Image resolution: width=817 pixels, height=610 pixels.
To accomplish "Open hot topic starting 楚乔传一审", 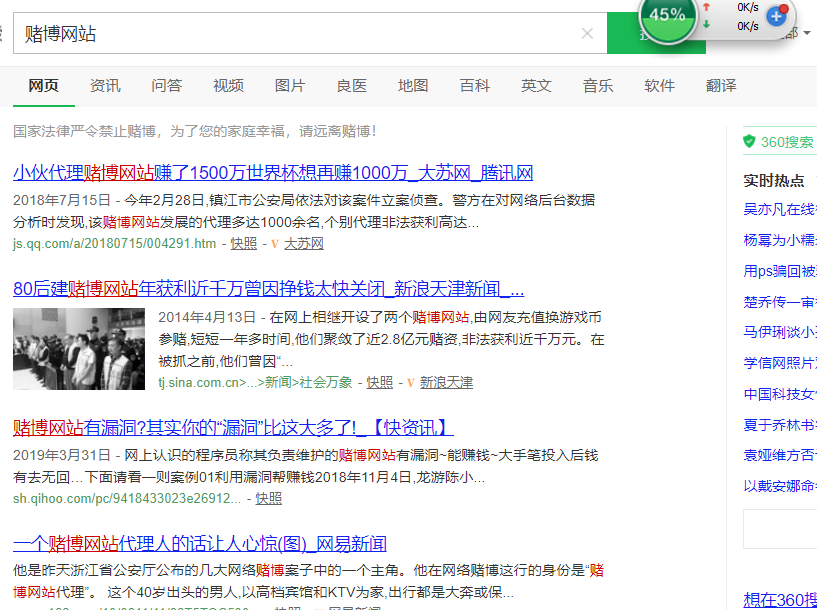I will [780, 302].
